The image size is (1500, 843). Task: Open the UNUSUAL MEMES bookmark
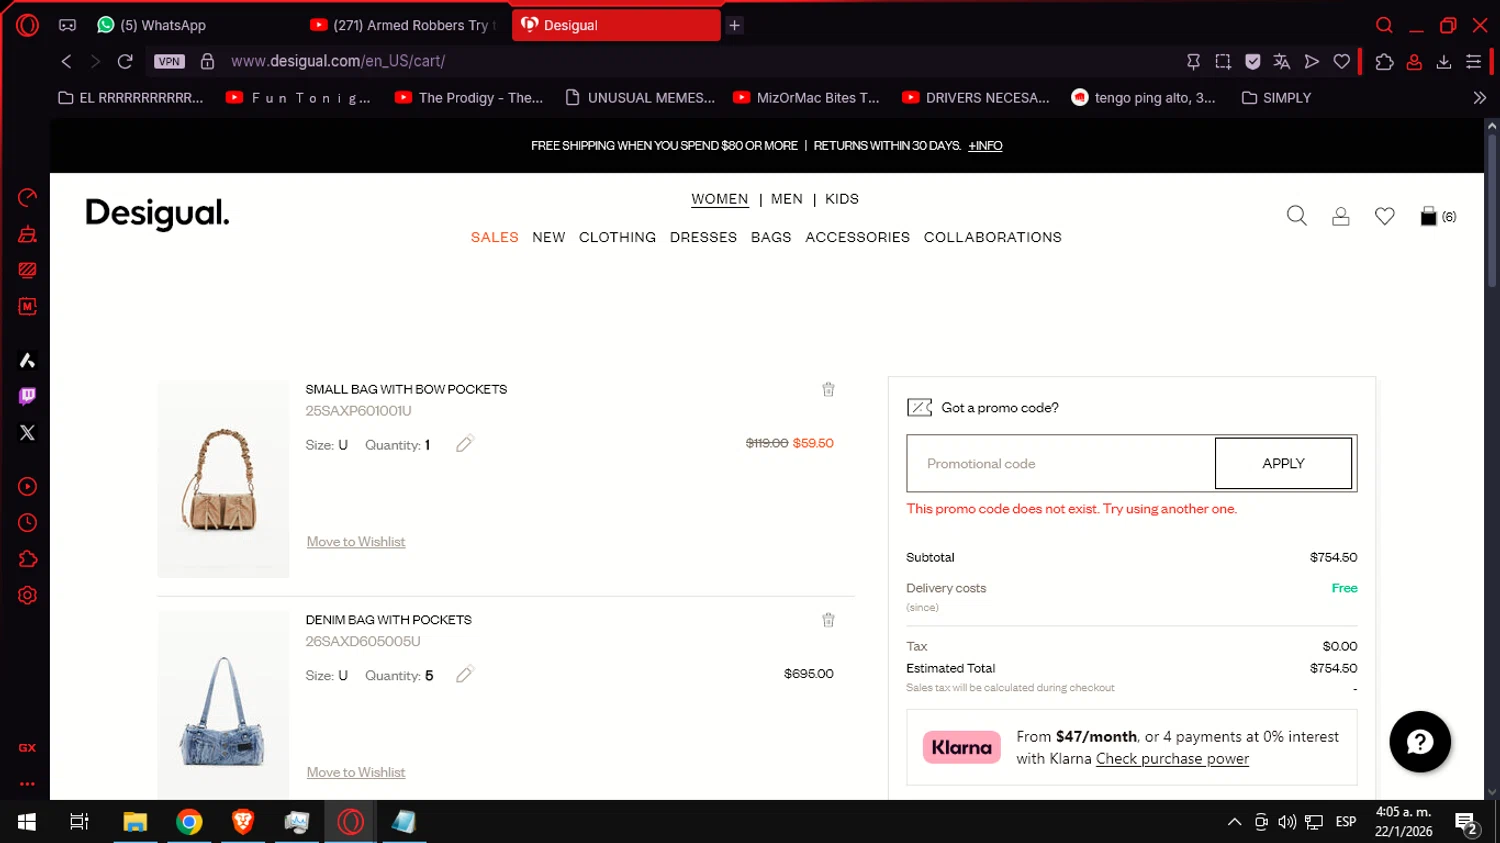coord(640,98)
